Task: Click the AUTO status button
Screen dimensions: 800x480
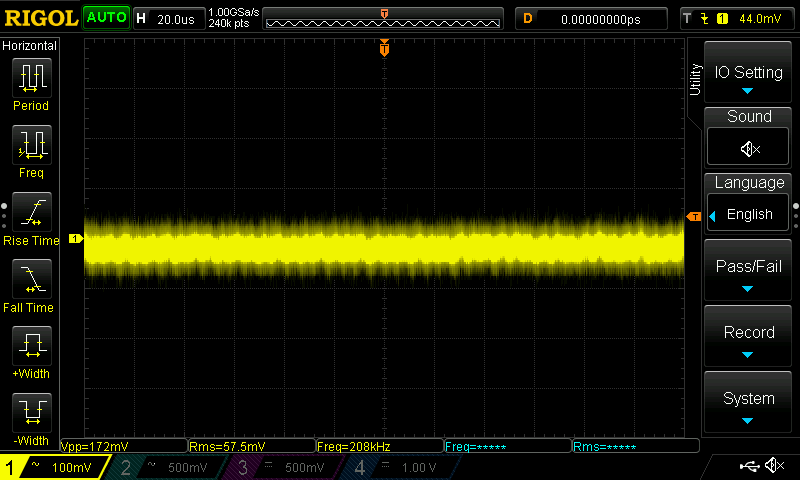Action: pos(106,17)
